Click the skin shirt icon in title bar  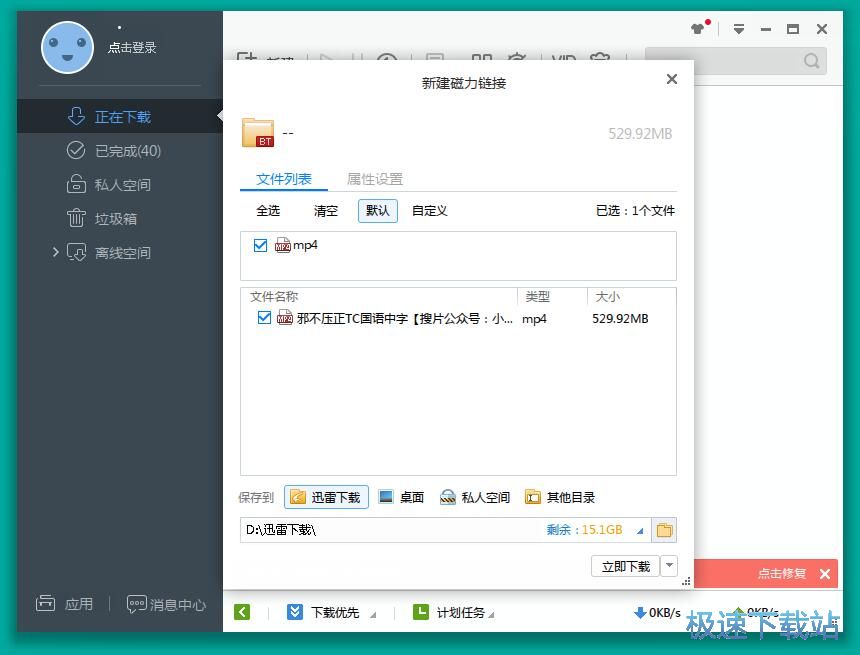[698, 28]
